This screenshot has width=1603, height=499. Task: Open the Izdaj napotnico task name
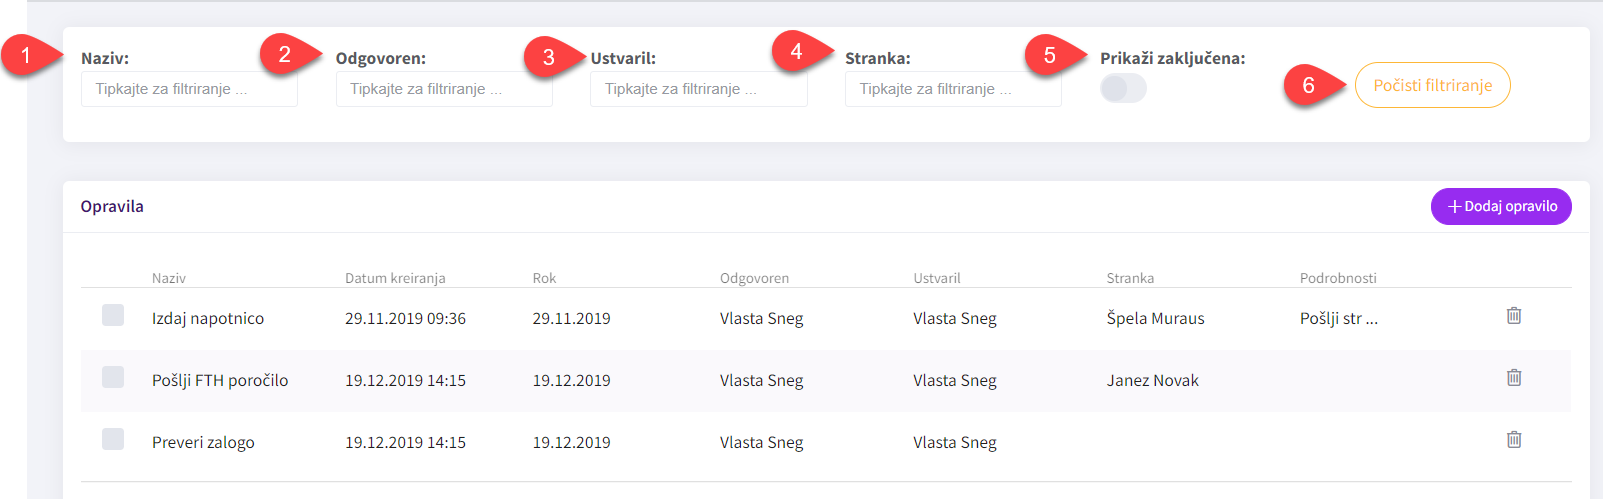(x=208, y=319)
